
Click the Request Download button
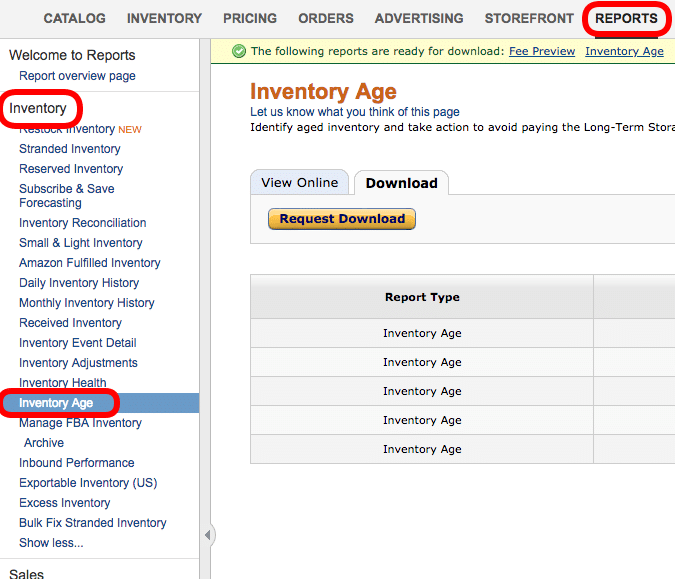point(342,219)
